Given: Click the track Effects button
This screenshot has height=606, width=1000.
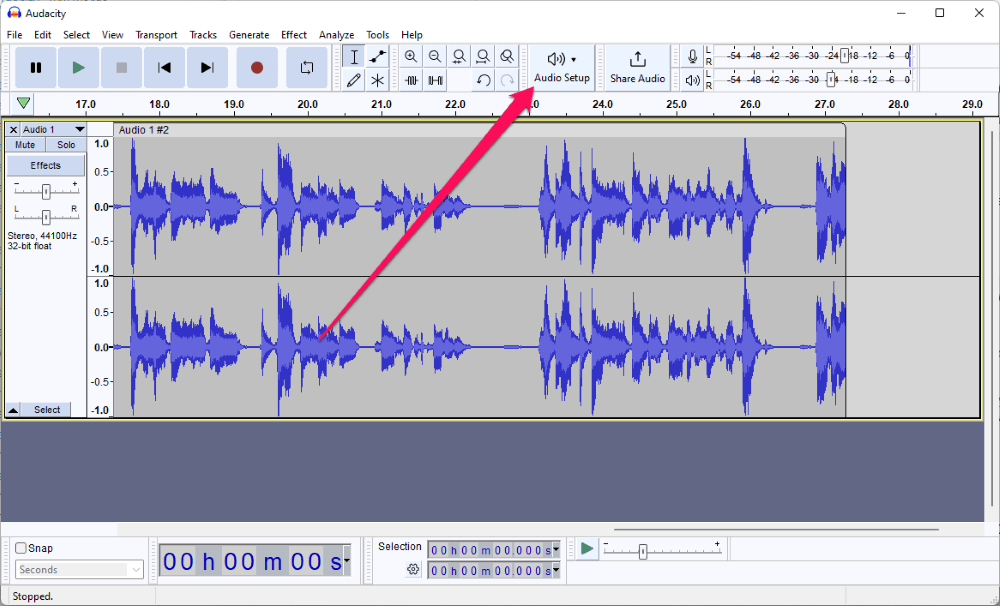Looking at the screenshot, I should 45,165.
